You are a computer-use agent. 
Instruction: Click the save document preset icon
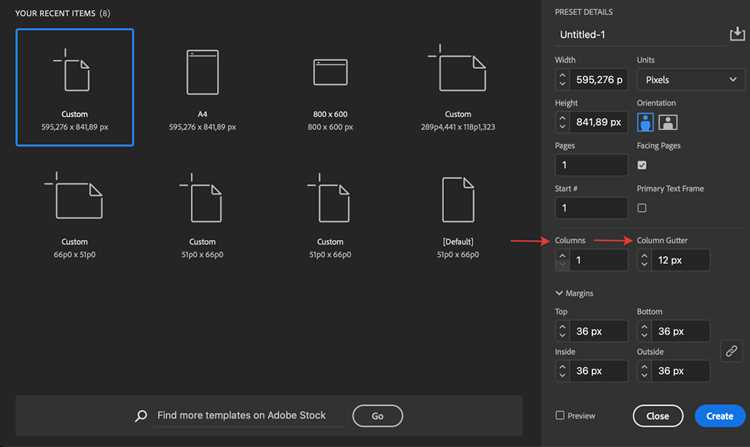[x=737, y=34]
